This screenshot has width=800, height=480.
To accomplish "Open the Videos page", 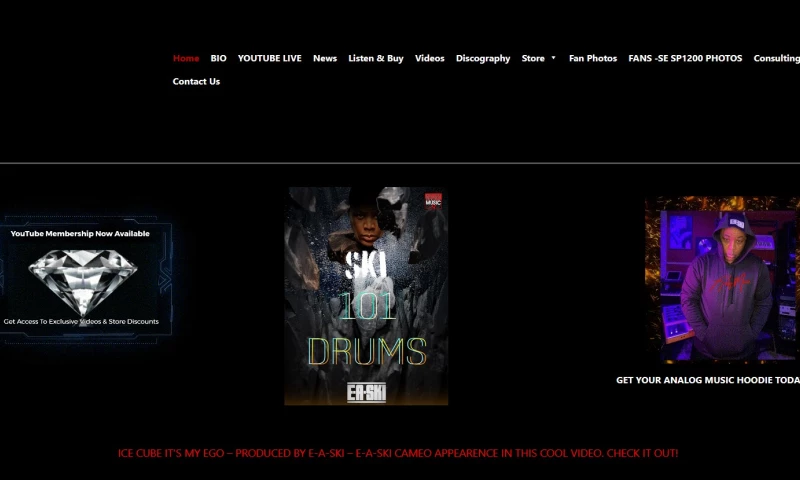I will 430,58.
